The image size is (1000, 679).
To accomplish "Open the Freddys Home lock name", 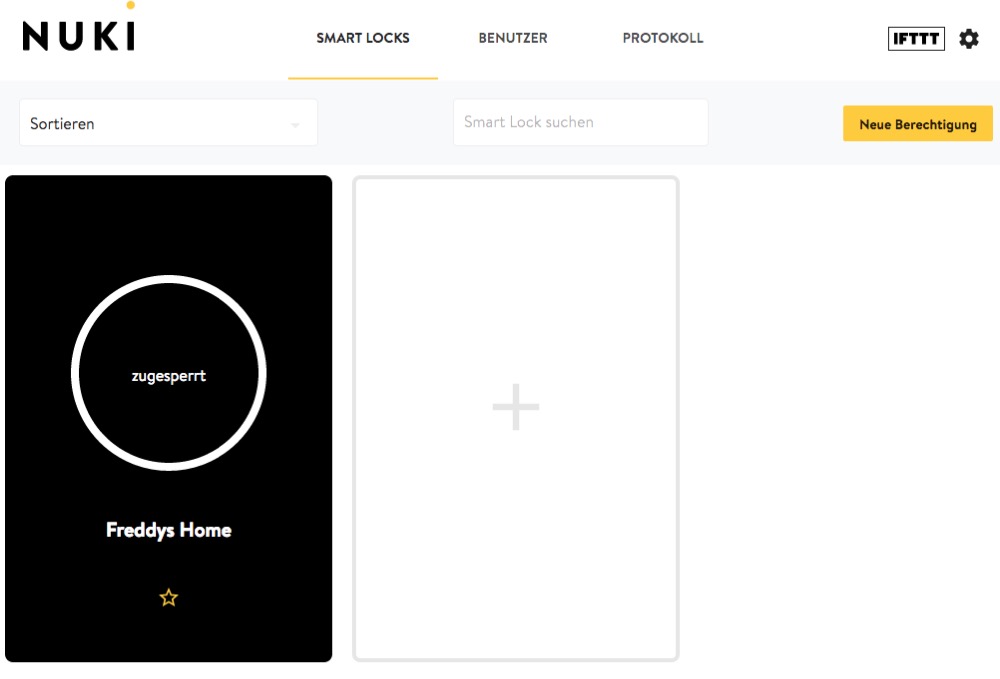I will (168, 530).
